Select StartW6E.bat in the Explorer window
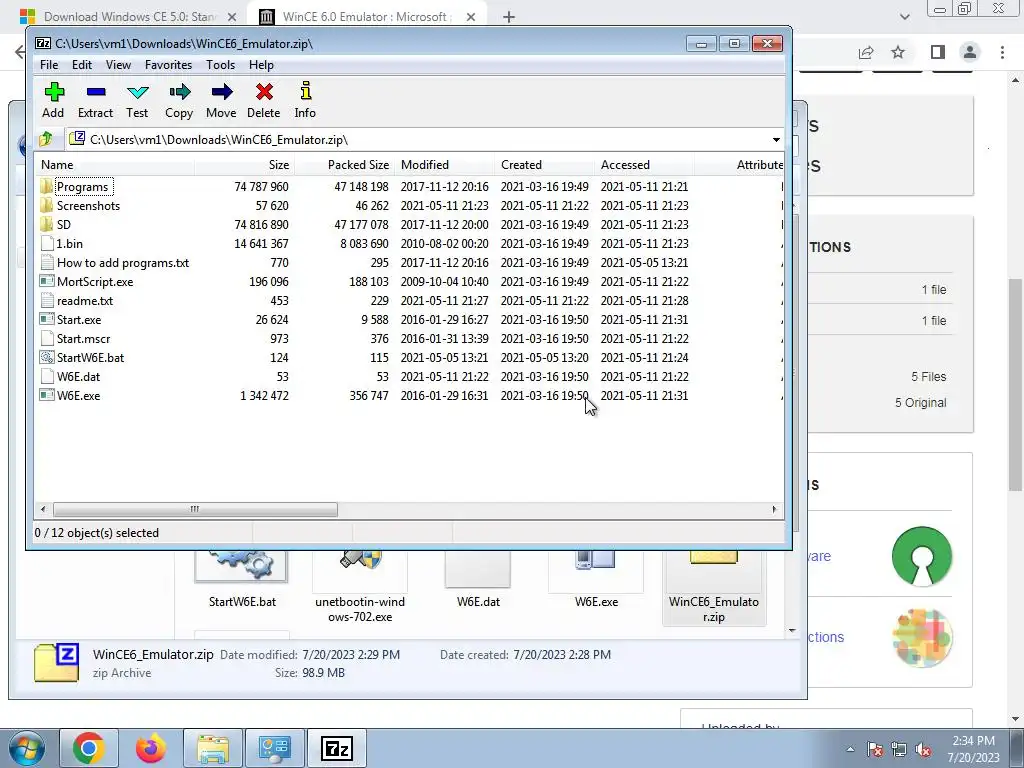 (242, 581)
